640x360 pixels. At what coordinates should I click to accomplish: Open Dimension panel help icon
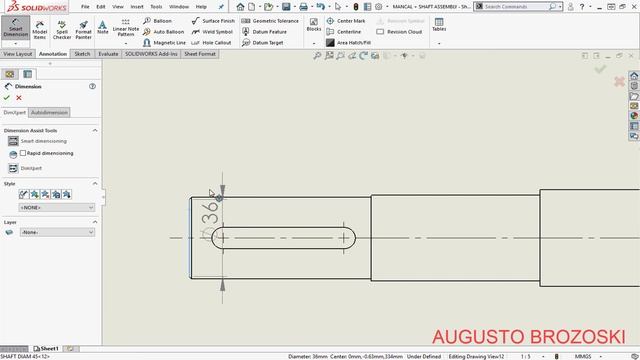tap(92, 86)
